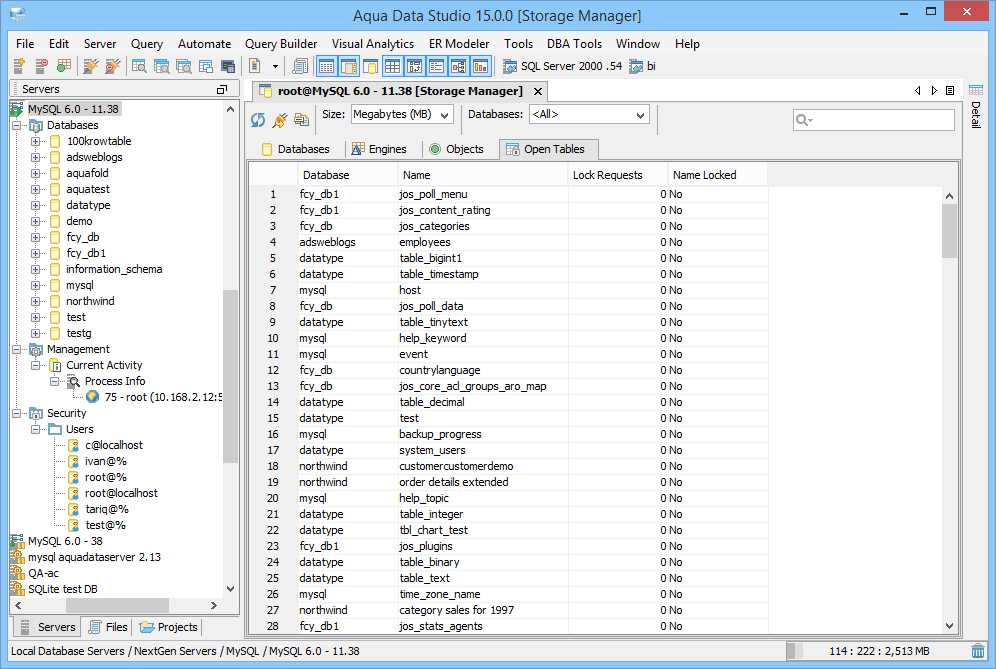Select the root@localhost user
The width and height of the screenshot is (996, 669).
click(121, 494)
